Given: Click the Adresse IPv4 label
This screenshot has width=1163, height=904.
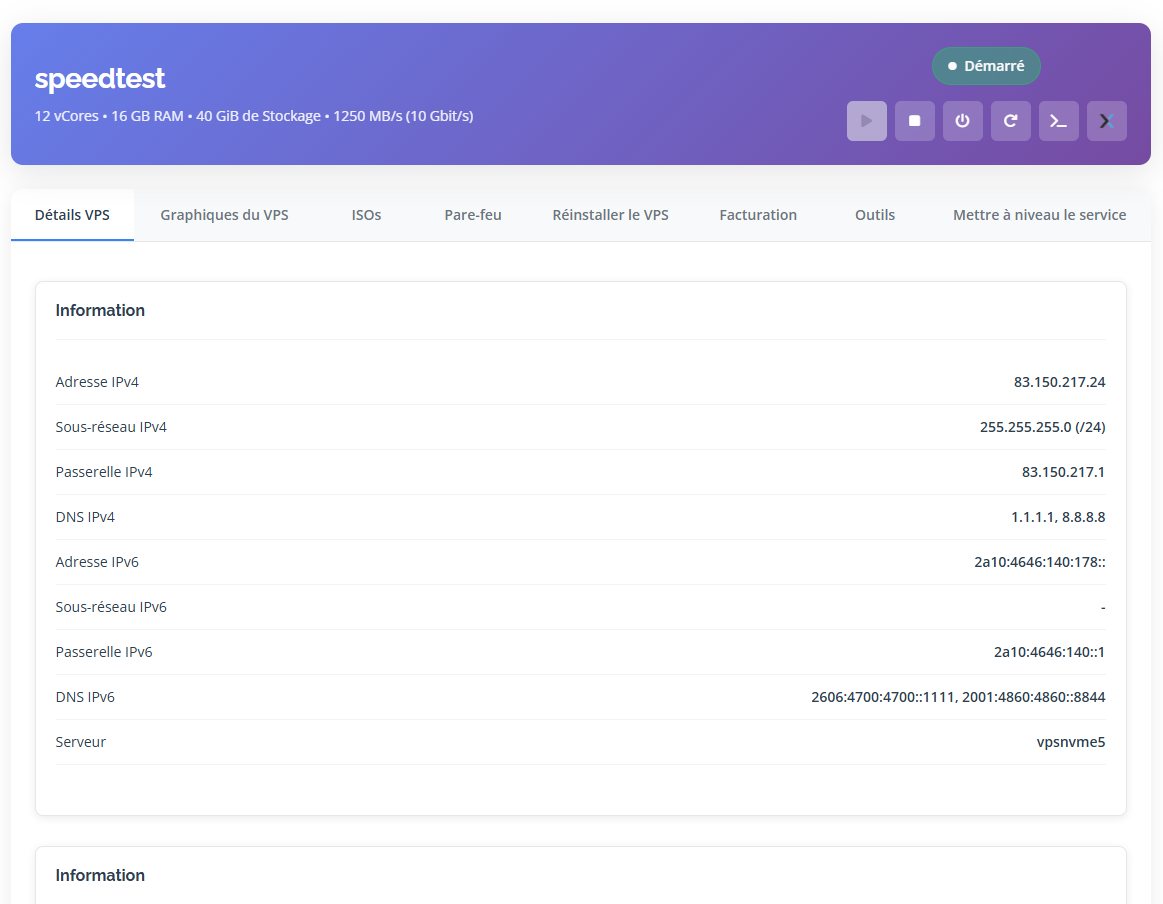Looking at the screenshot, I should pyautogui.click(x=97, y=382).
